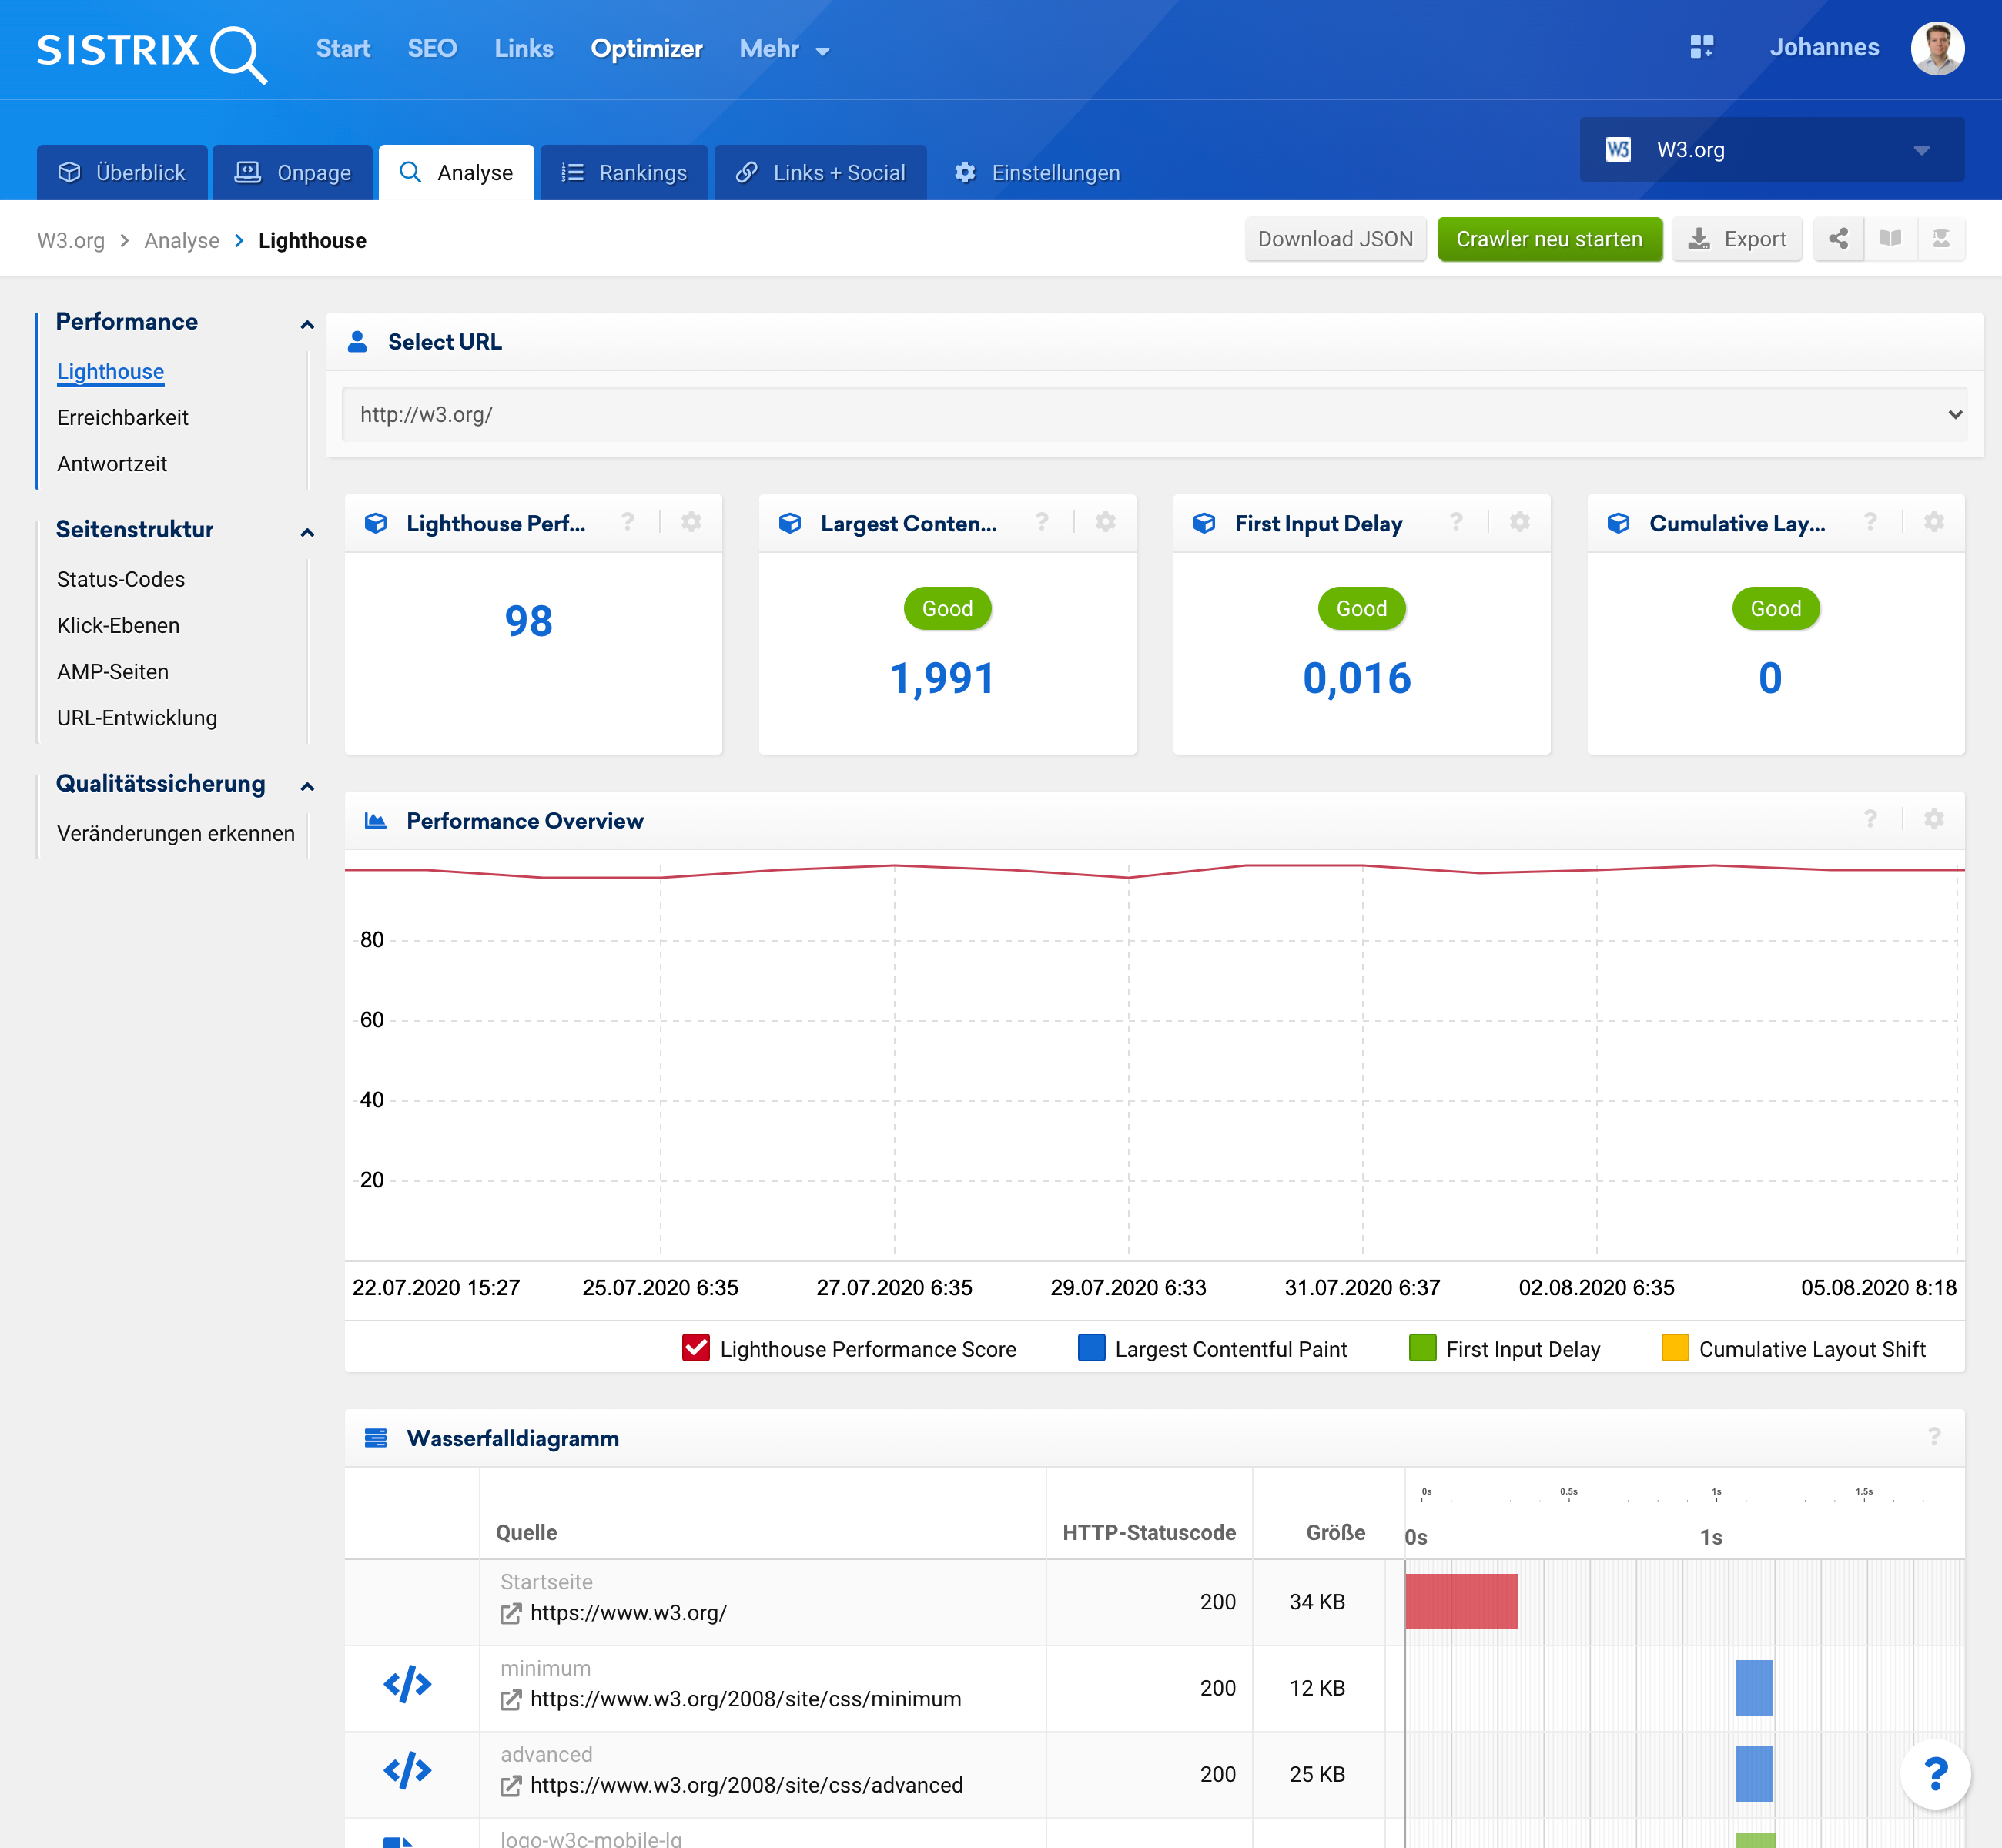Click the open book handbook icon
Image resolution: width=2002 pixels, height=1848 pixels.
click(x=1890, y=239)
